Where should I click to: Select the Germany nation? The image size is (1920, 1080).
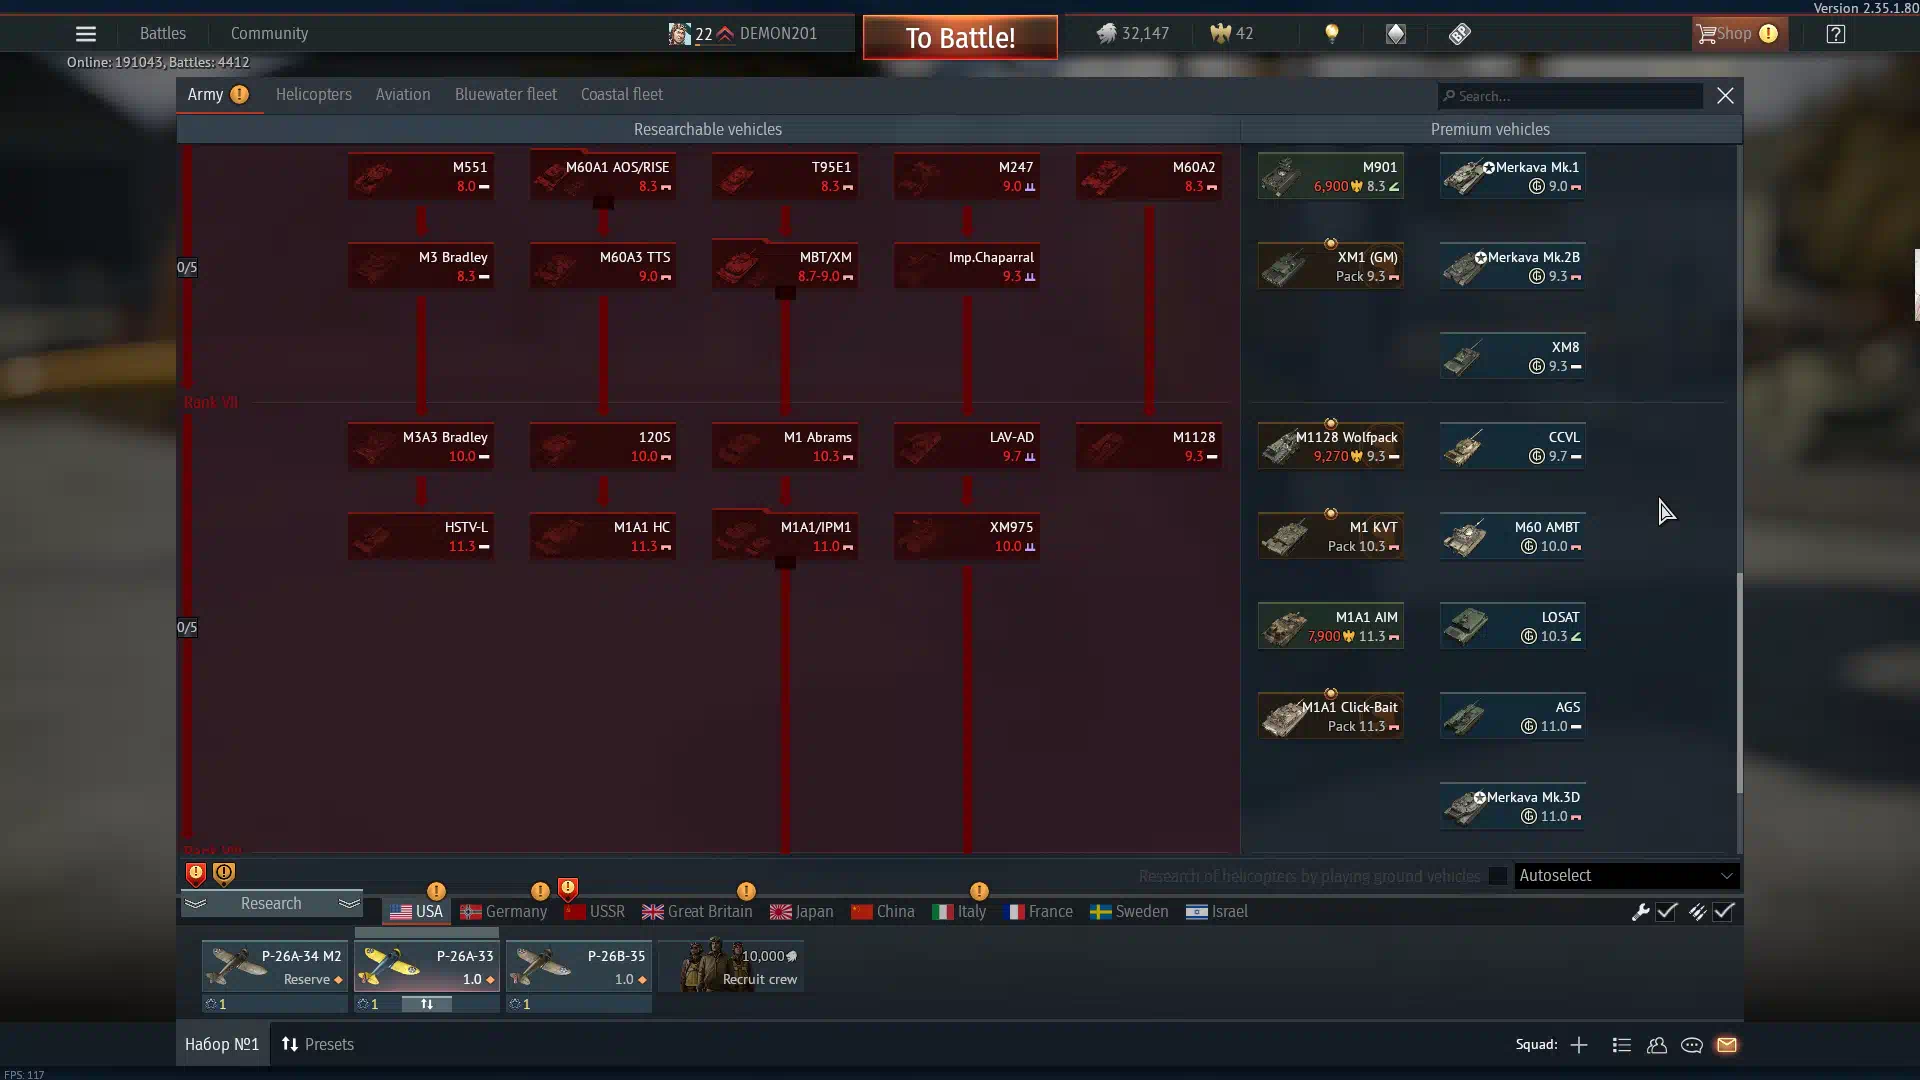click(503, 912)
